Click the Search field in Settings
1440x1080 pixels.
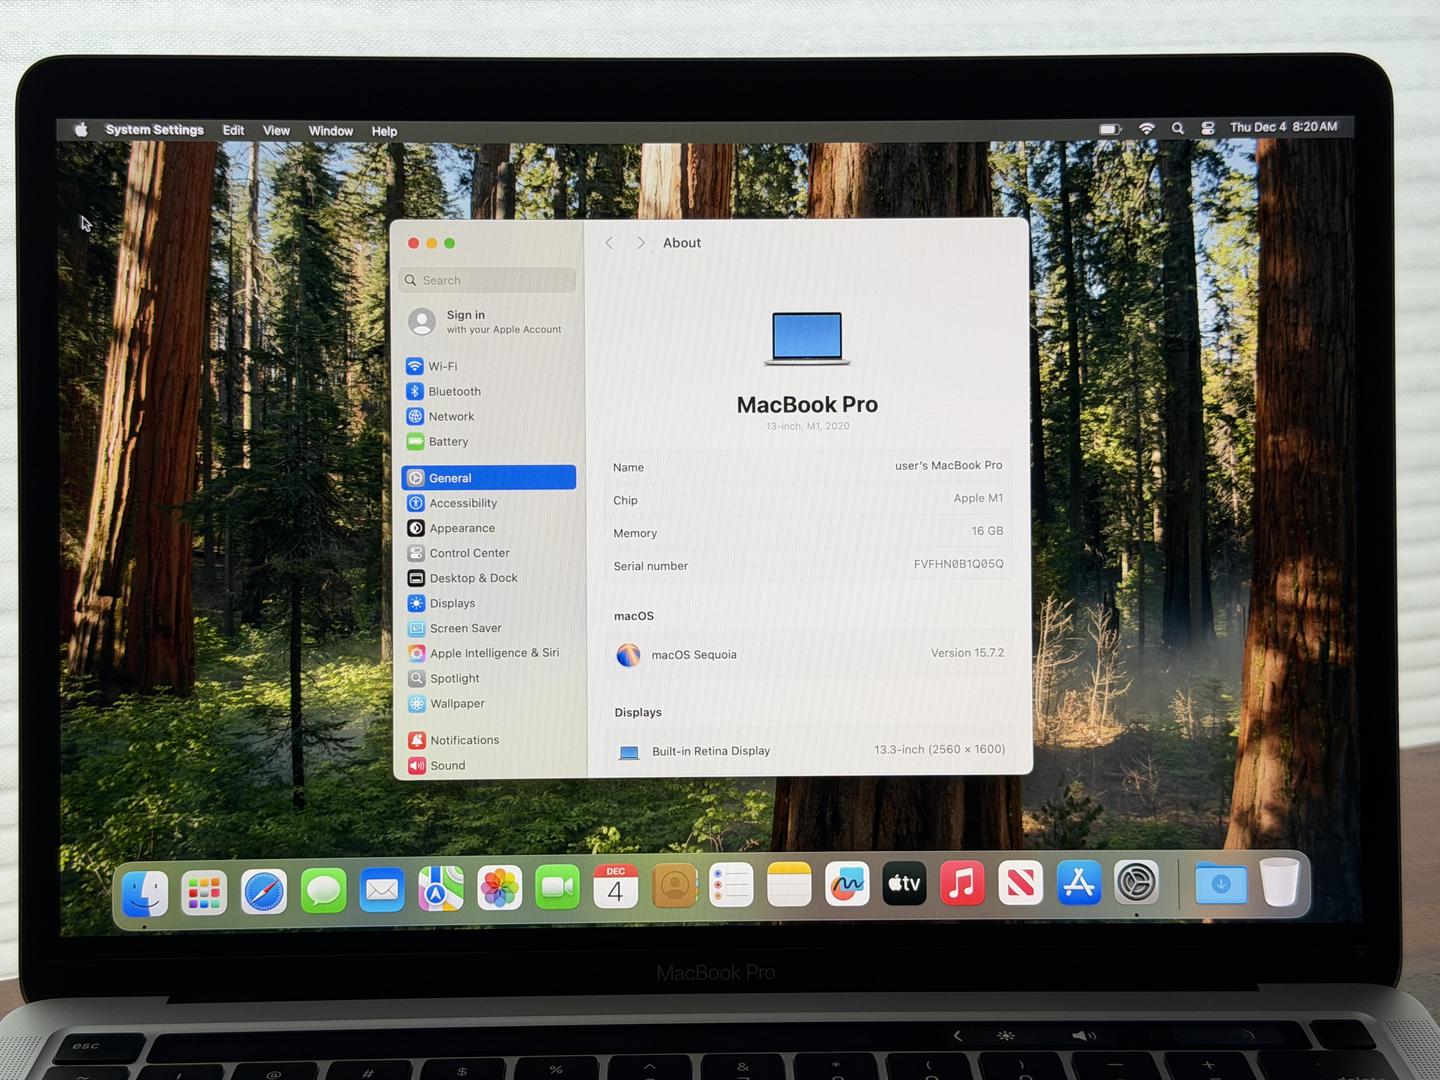point(488,280)
